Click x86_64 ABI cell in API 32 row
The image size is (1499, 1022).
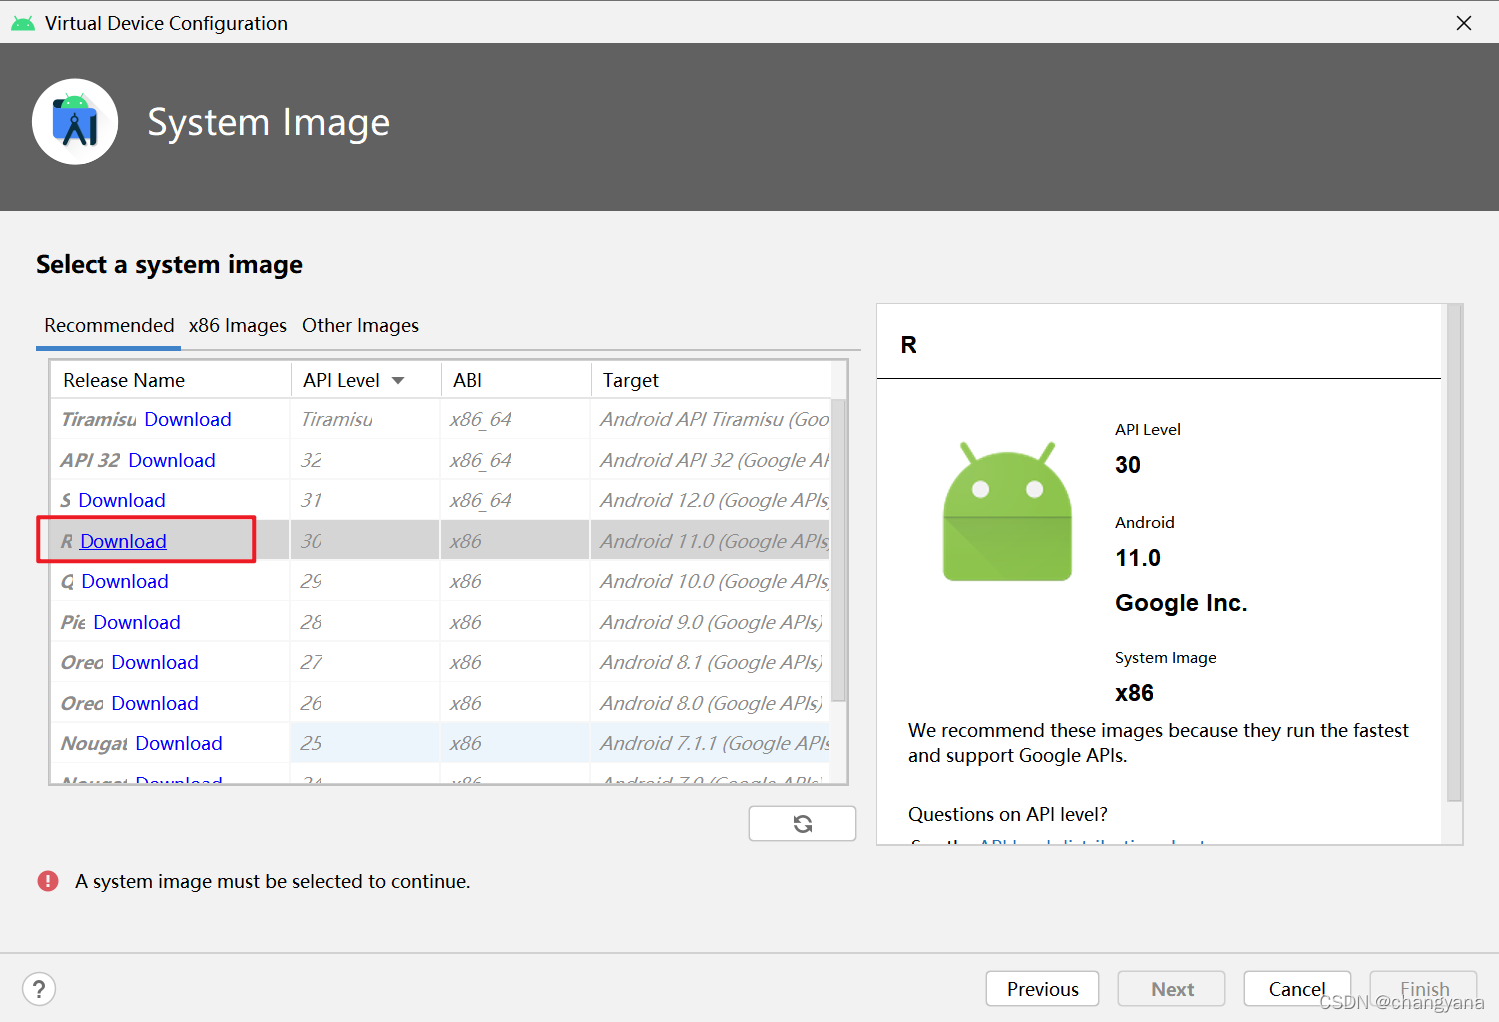coord(516,460)
